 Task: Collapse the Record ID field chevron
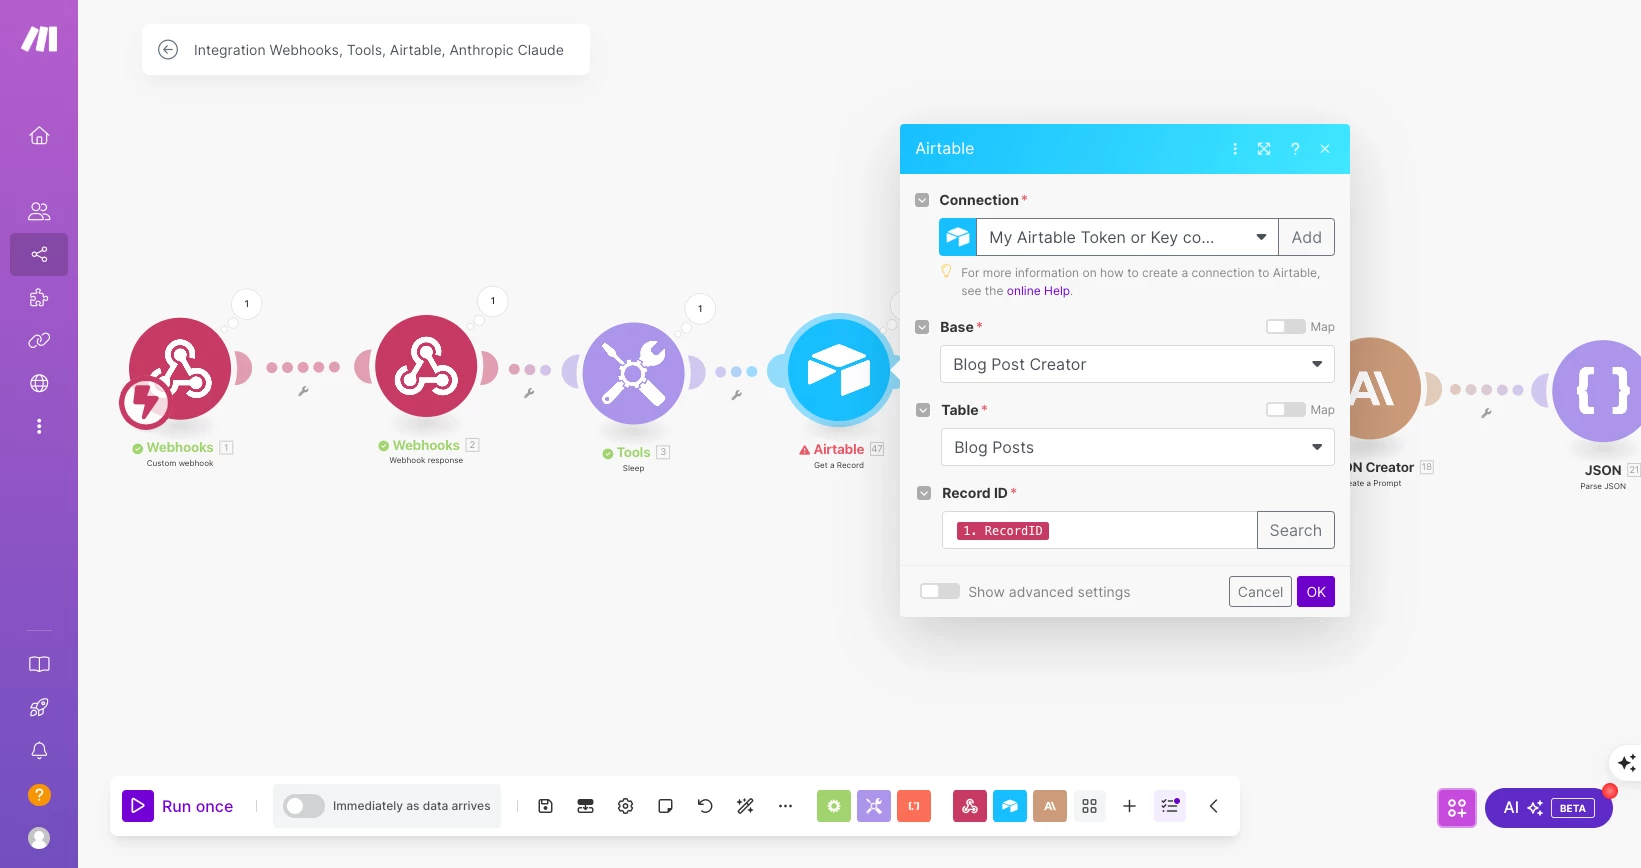point(924,493)
